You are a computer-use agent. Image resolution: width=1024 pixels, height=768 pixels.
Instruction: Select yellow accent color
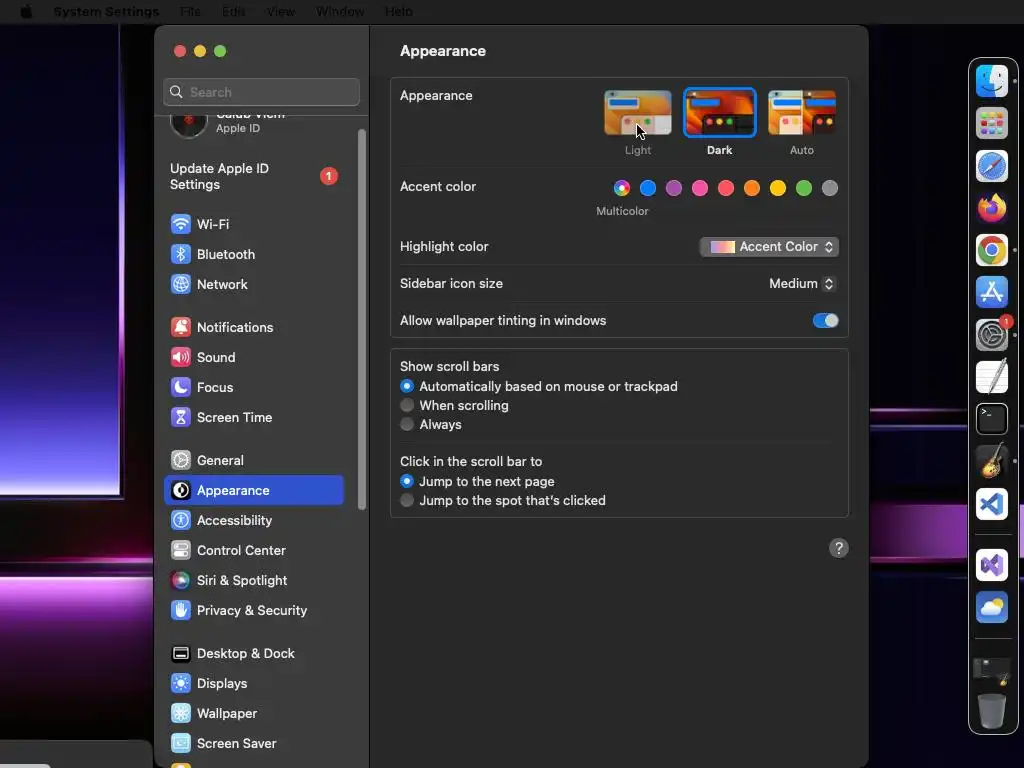tap(778, 188)
